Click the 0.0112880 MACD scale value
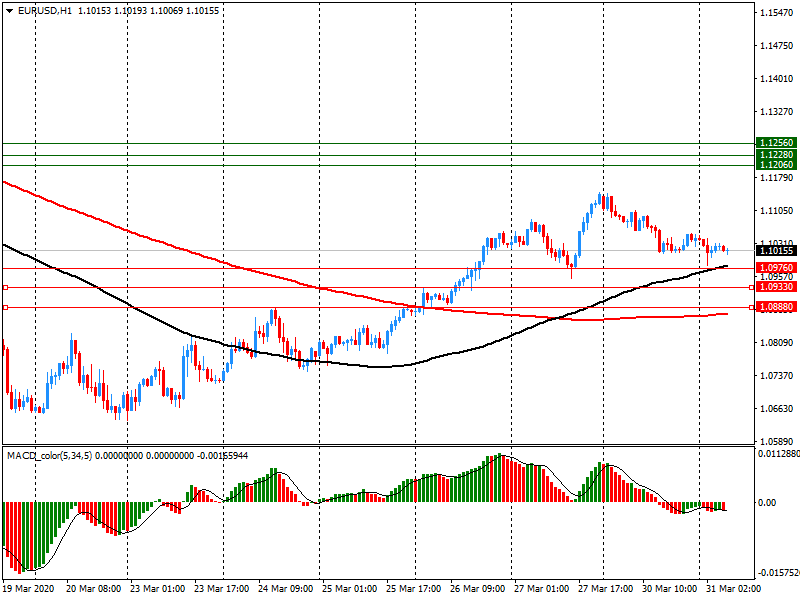 (x=779, y=454)
